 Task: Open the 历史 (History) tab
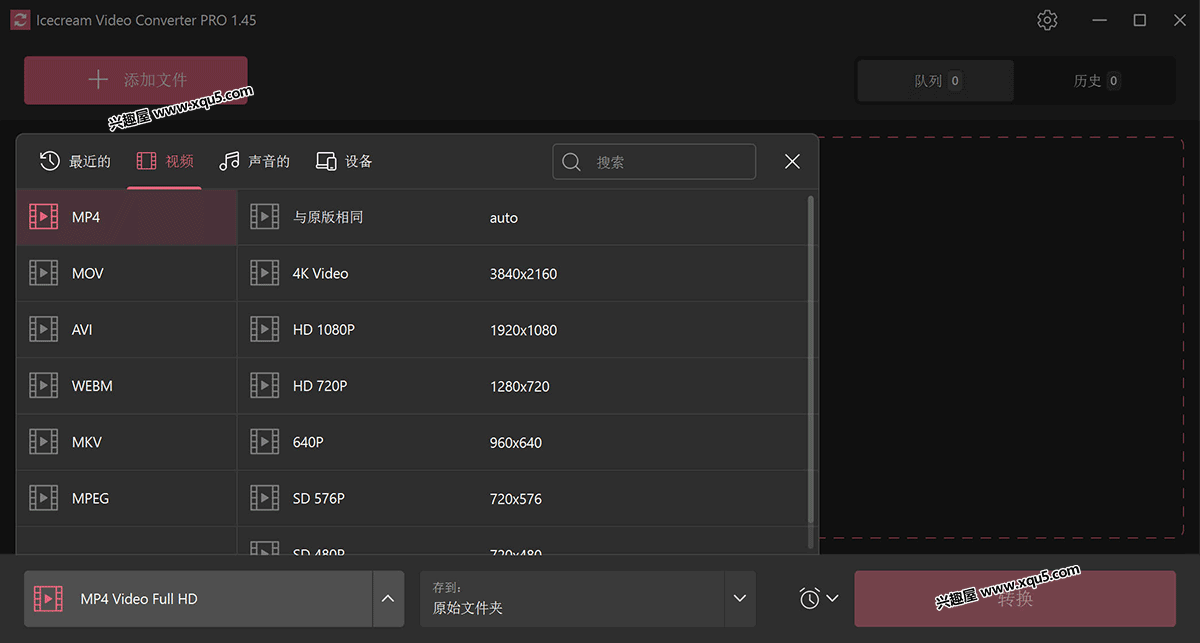coord(1096,81)
